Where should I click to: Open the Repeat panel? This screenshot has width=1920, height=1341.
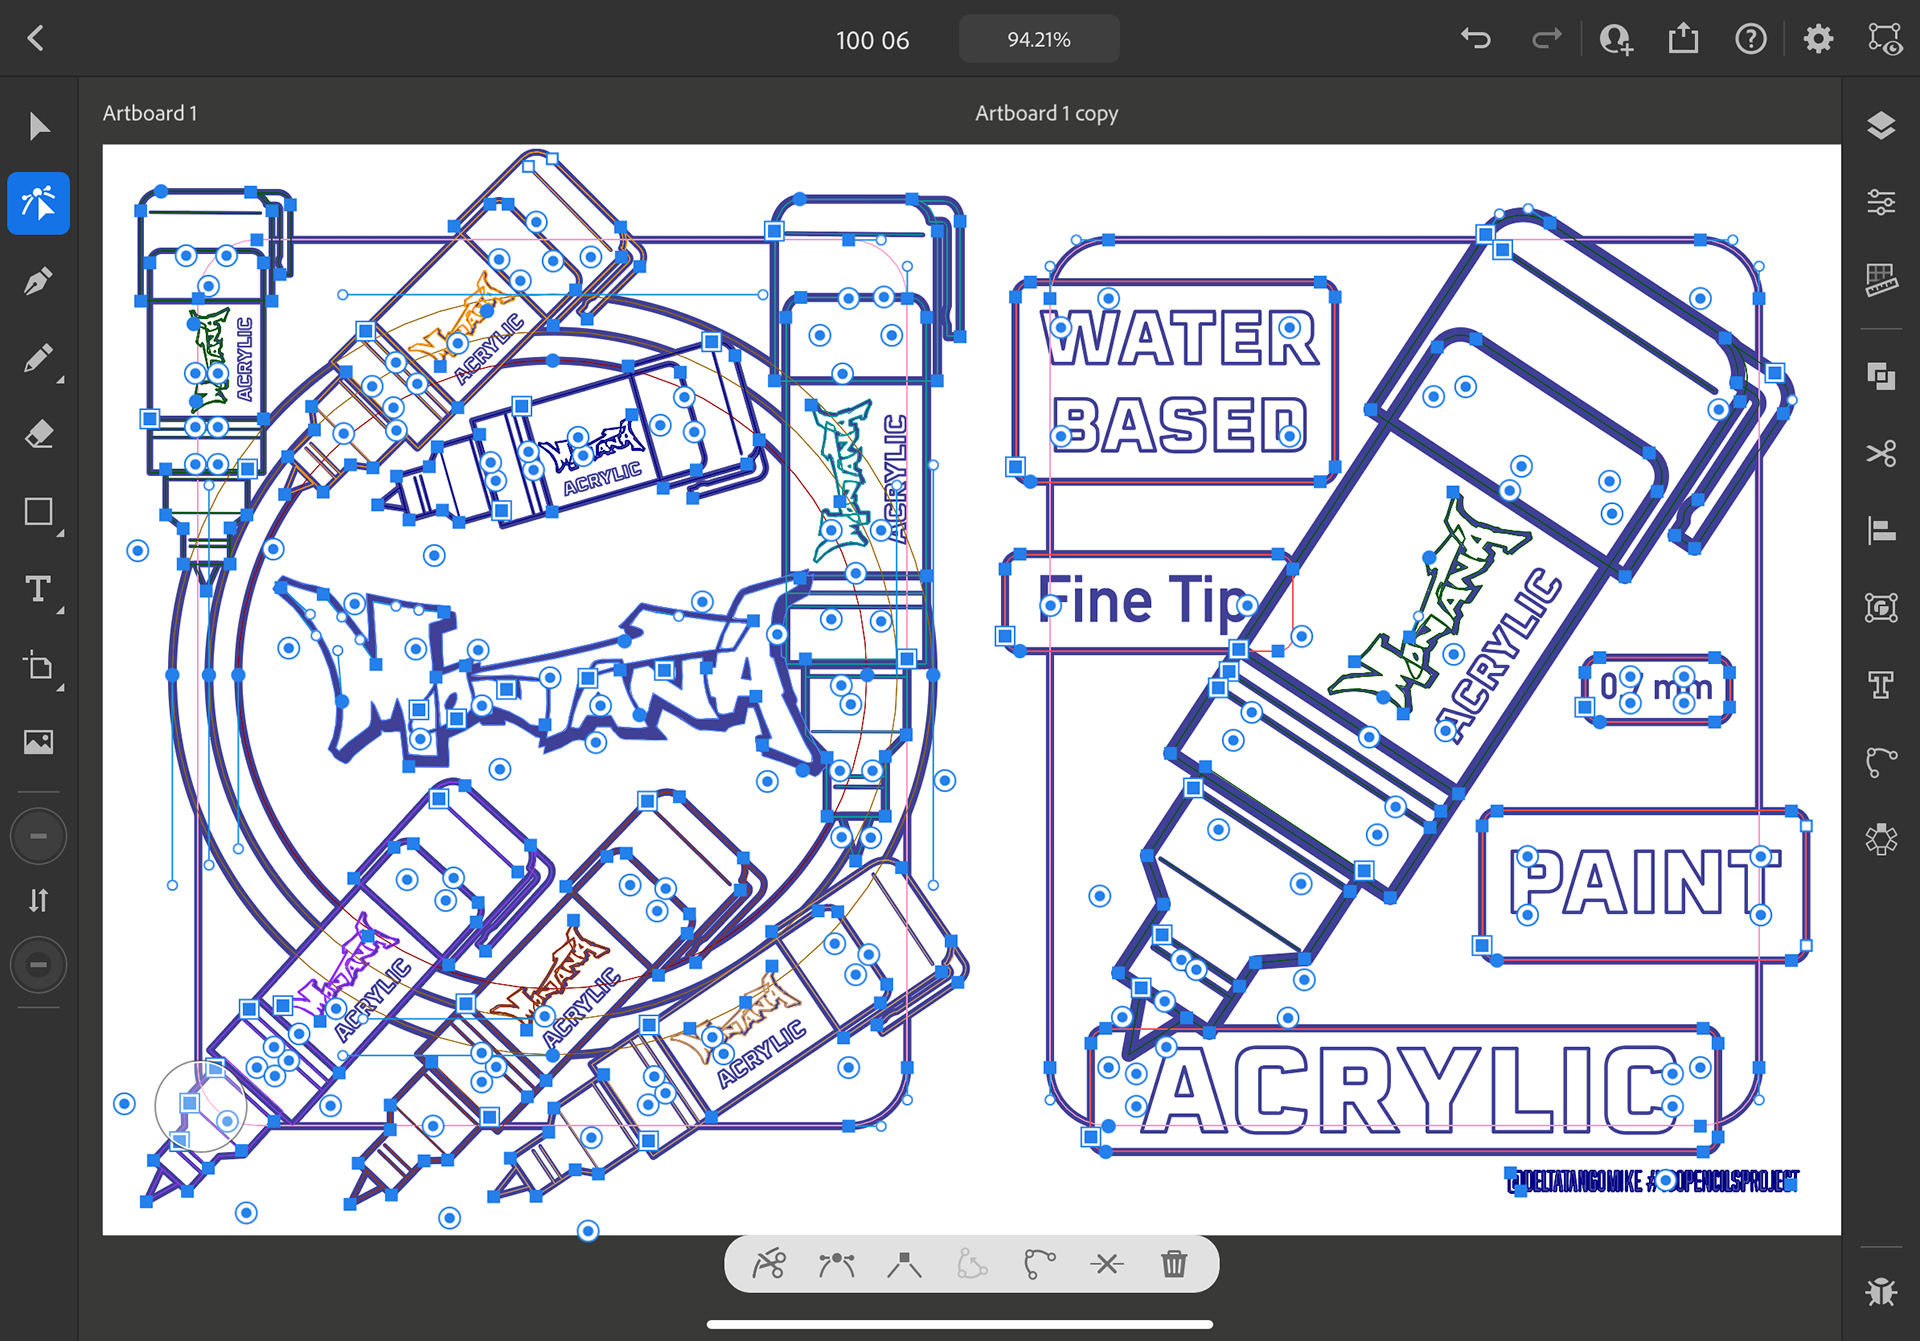pyautogui.click(x=1881, y=839)
